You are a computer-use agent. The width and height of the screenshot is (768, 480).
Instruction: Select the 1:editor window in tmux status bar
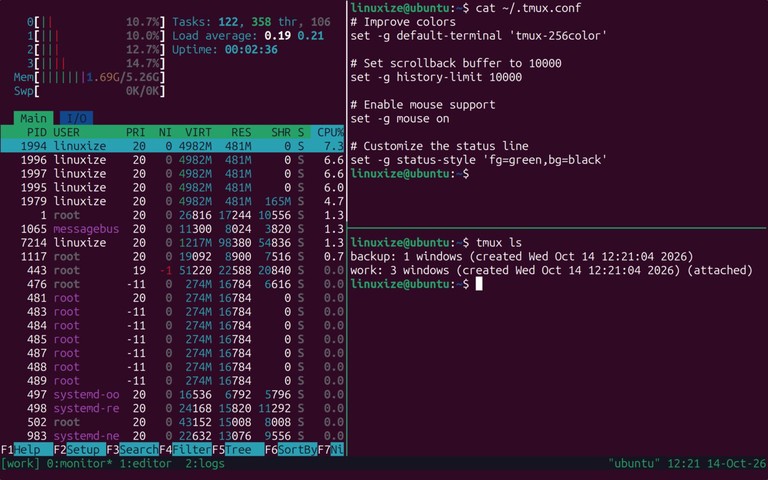[x=145, y=463]
